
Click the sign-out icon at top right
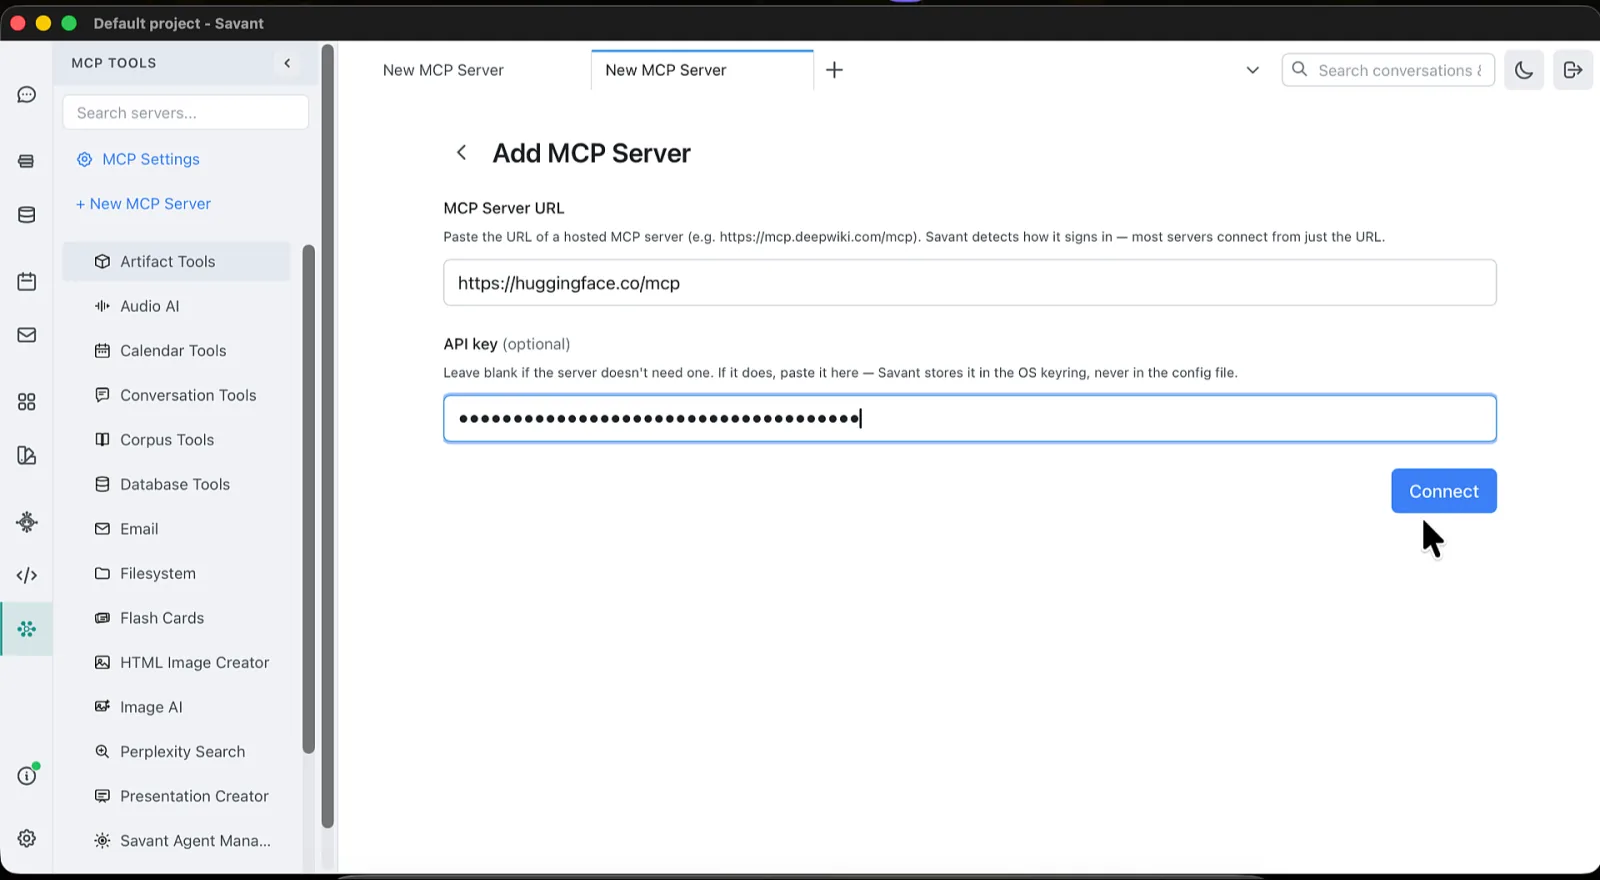[x=1573, y=70]
